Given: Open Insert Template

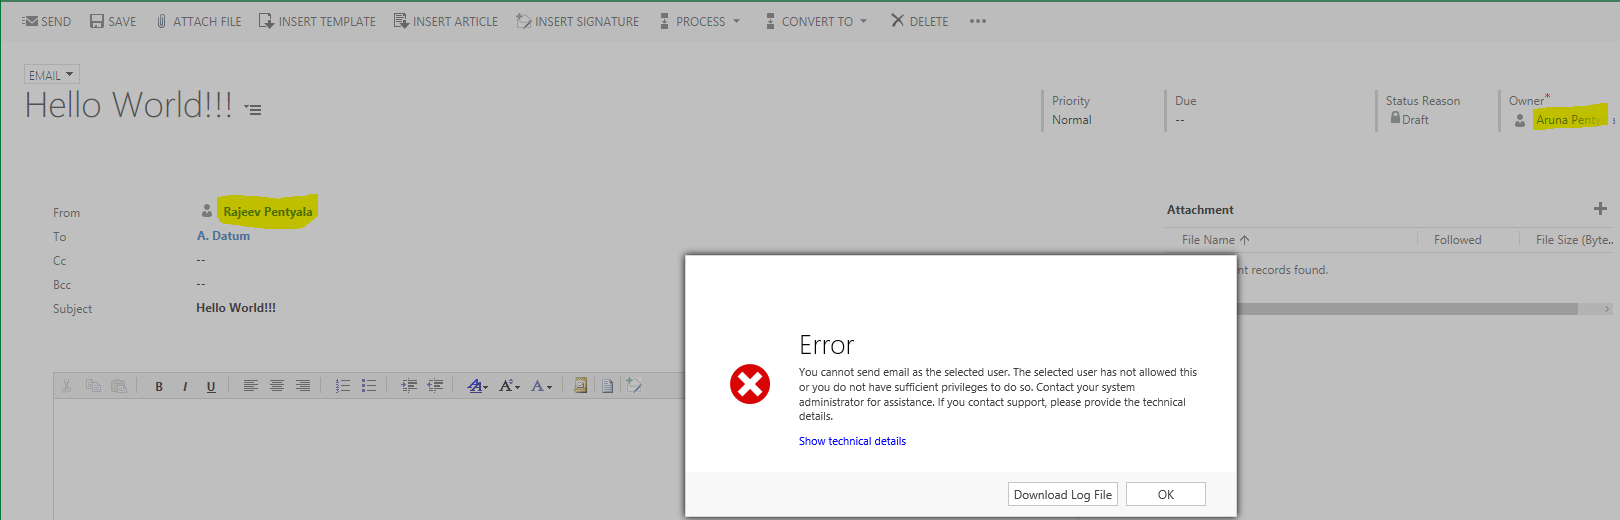Looking at the screenshot, I should [317, 21].
